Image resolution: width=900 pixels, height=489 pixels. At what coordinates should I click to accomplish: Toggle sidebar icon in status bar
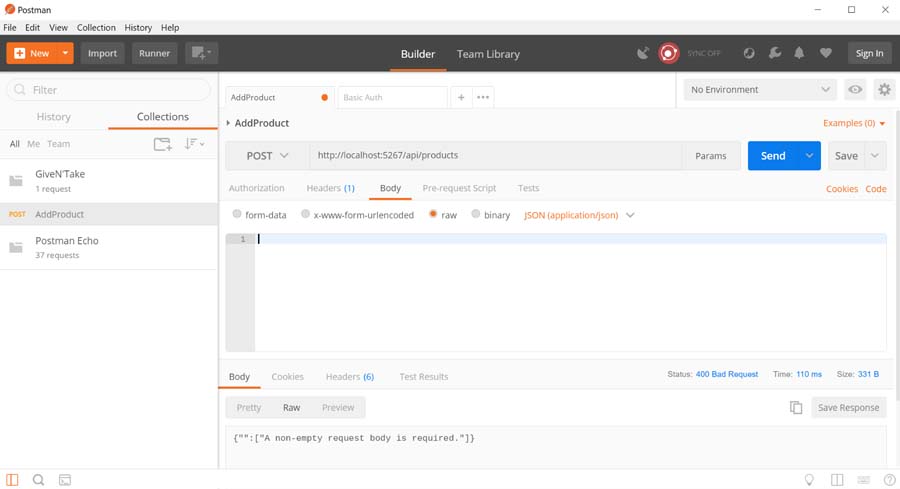coord(12,480)
